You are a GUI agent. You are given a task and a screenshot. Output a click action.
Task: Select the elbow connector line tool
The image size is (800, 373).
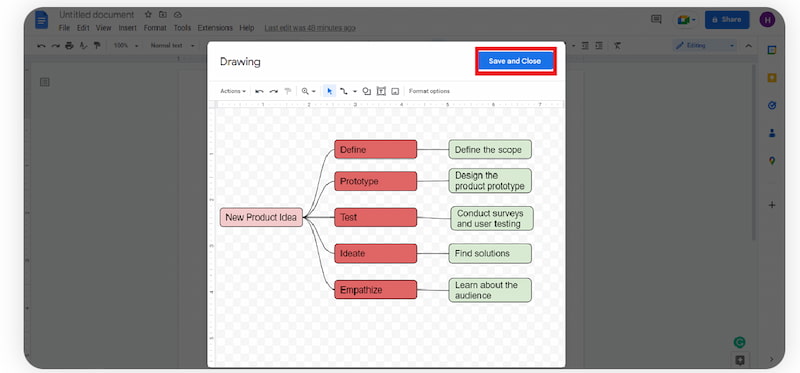tap(344, 91)
